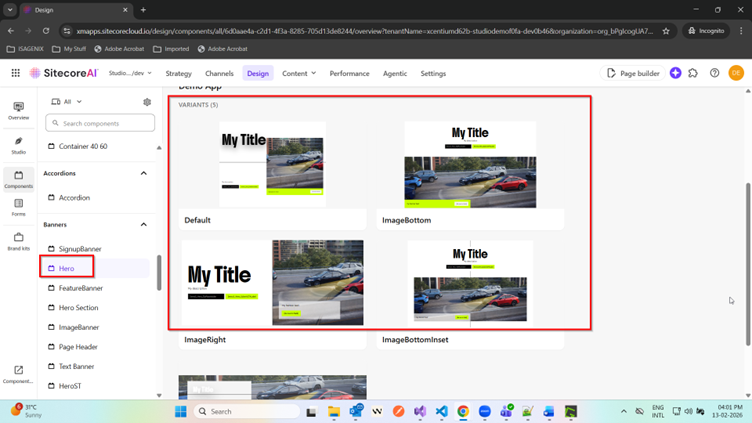The width and height of the screenshot is (752, 423).
Task: Open the Forms sidebar icon
Action: tap(18, 208)
